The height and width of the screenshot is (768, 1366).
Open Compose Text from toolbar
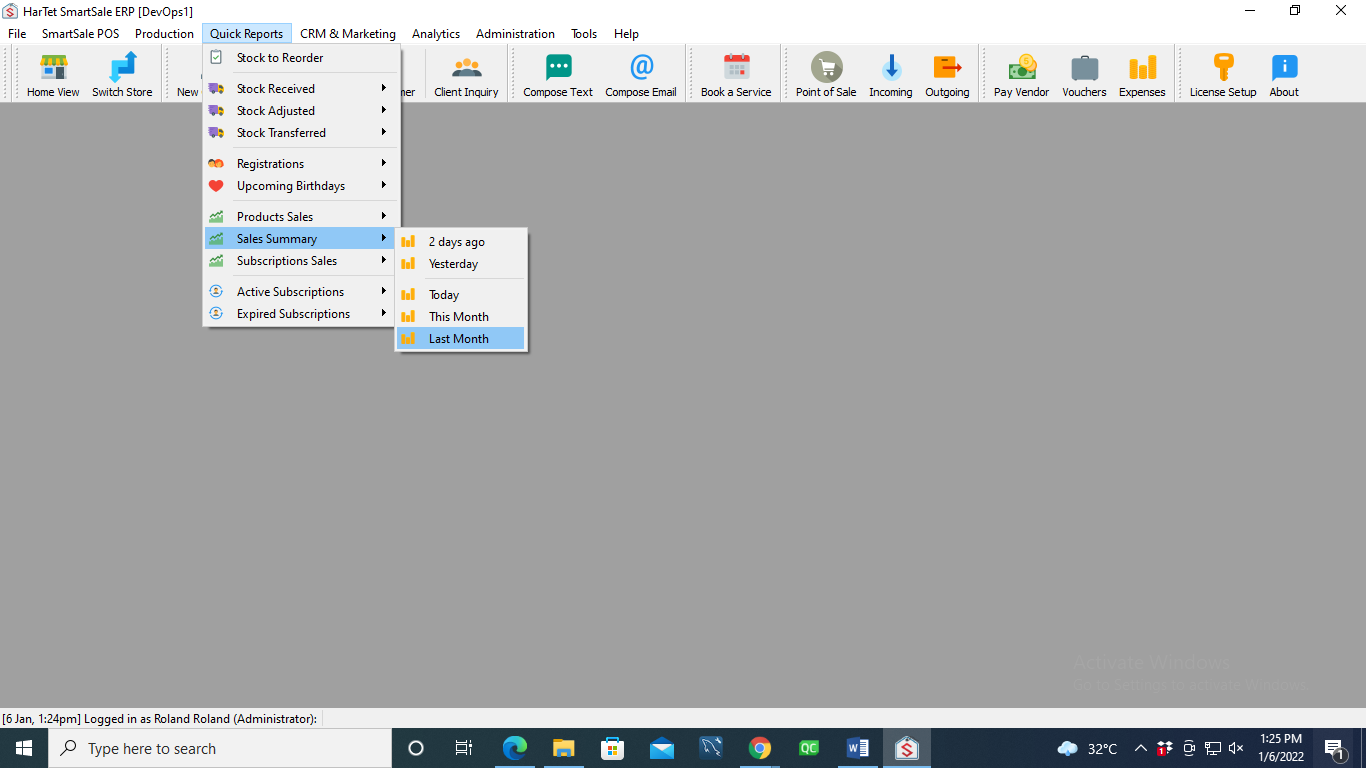558,75
